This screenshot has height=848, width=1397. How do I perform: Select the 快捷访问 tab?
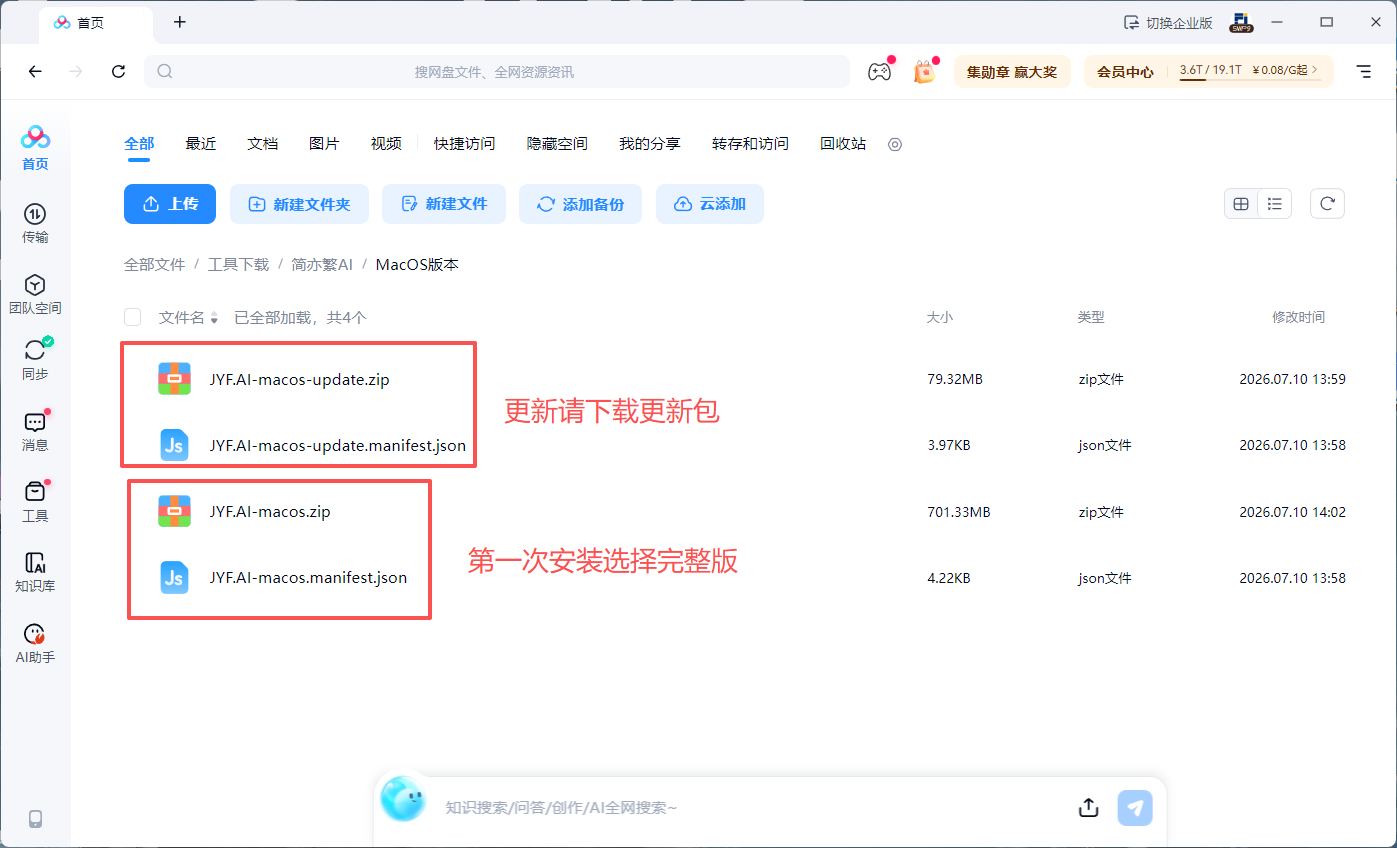pos(464,144)
